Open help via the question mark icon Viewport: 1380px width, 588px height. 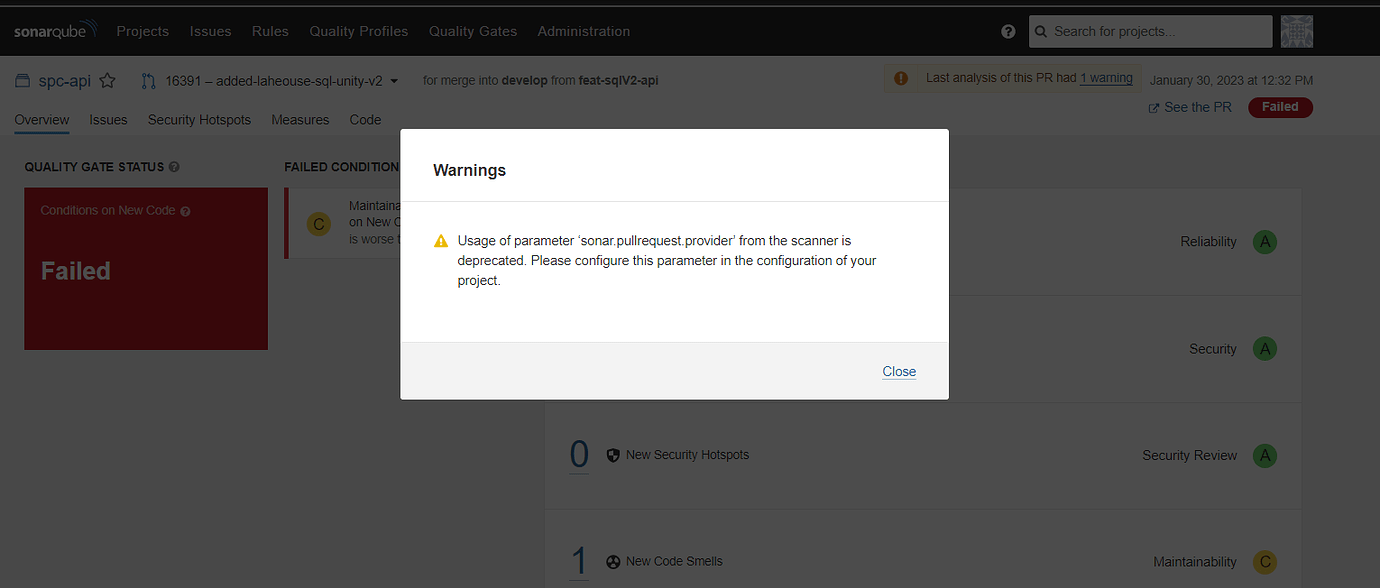pyautogui.click(x=1008, y=31)
